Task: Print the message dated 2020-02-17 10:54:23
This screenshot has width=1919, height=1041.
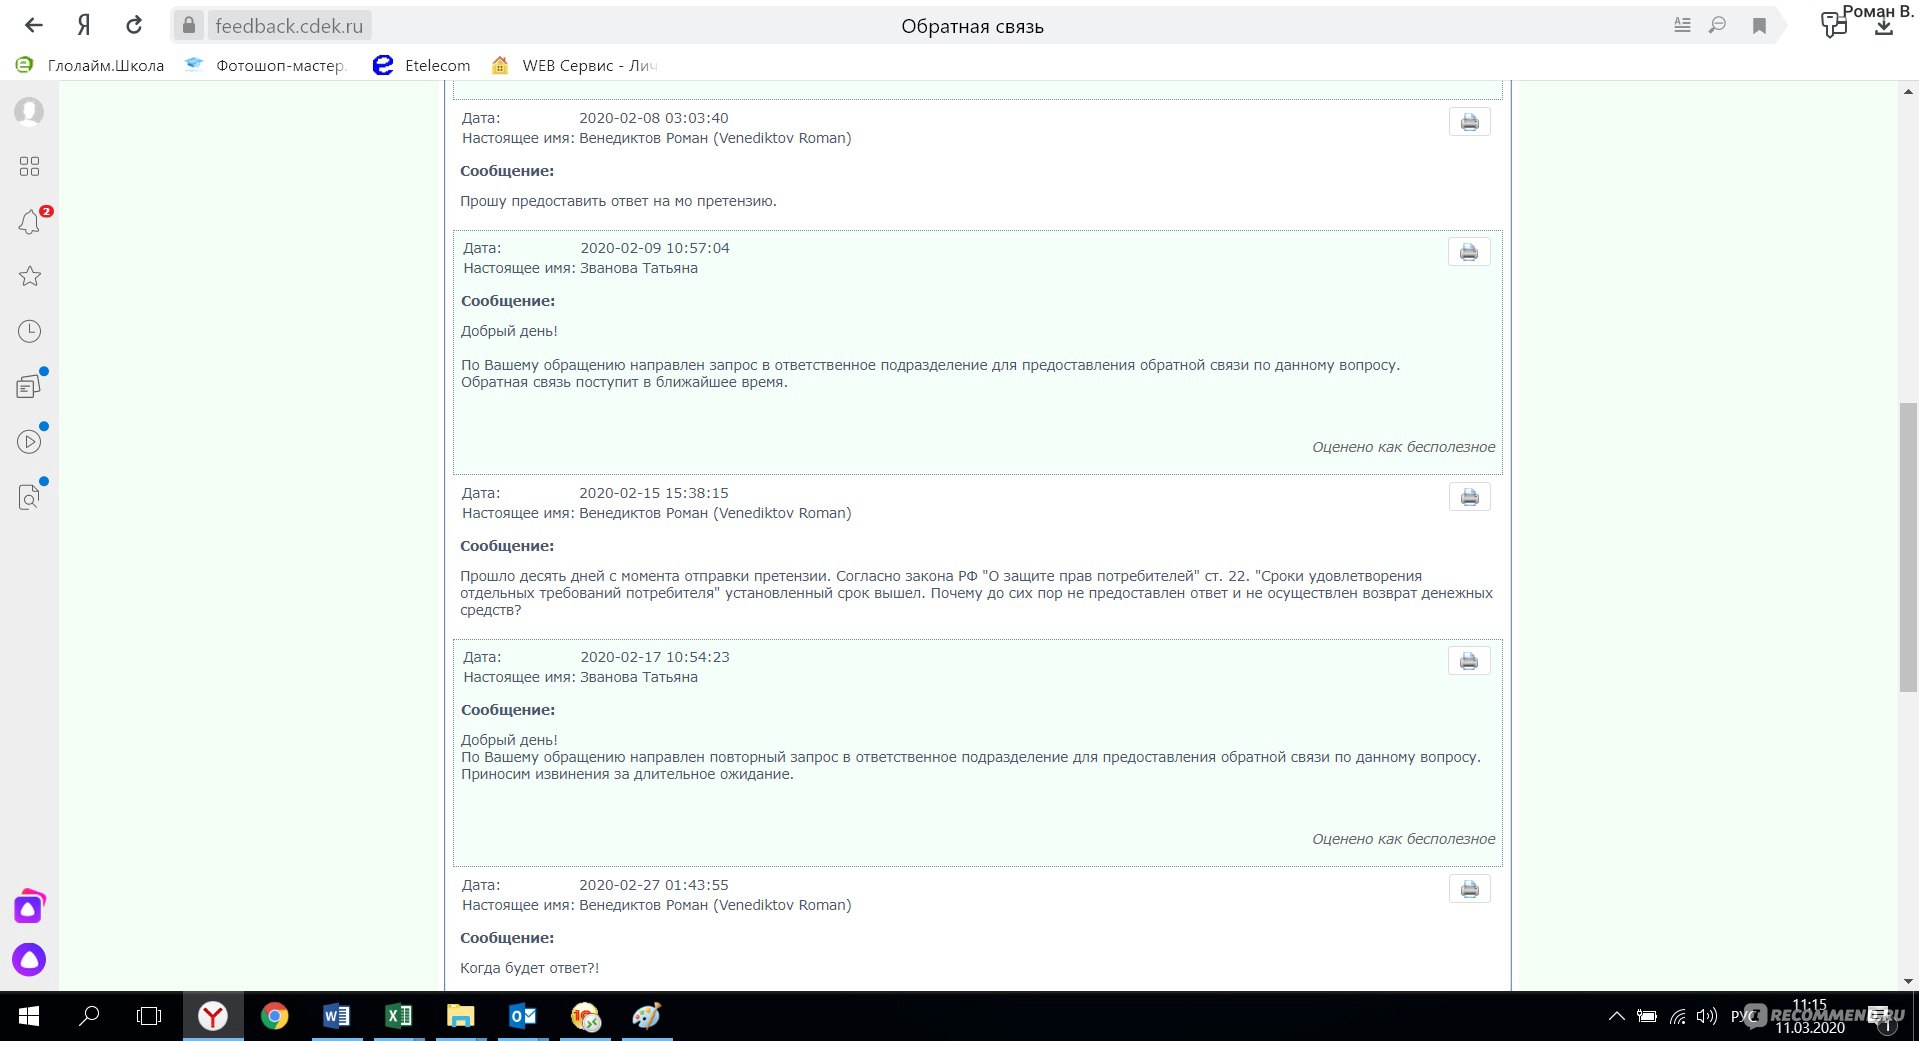Action: tap(1469, 661)
